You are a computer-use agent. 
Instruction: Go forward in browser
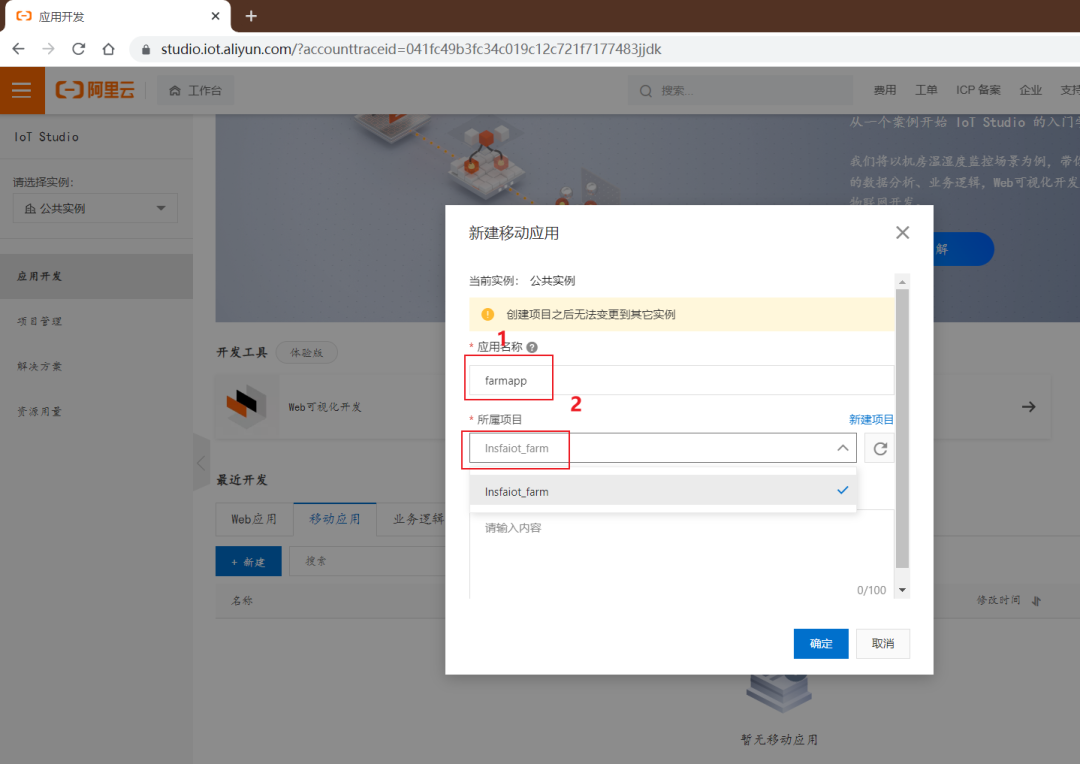(48, 49)
